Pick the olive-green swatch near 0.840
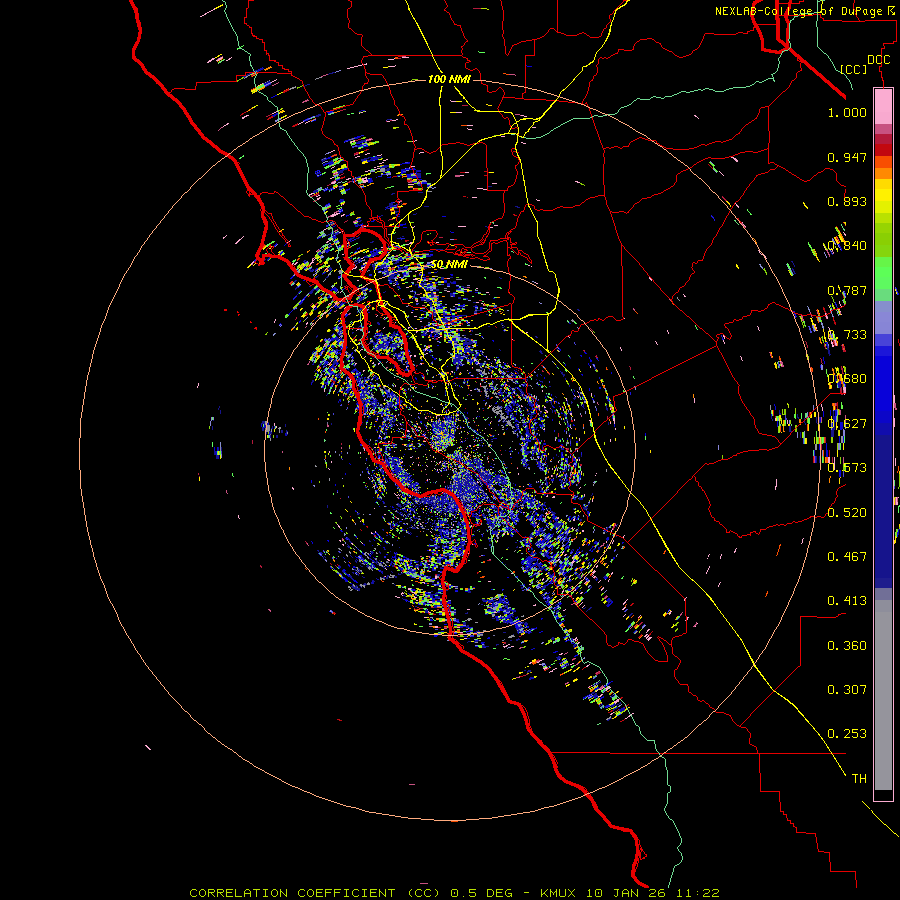Screen dimensions: 900x900 point(883,240)
